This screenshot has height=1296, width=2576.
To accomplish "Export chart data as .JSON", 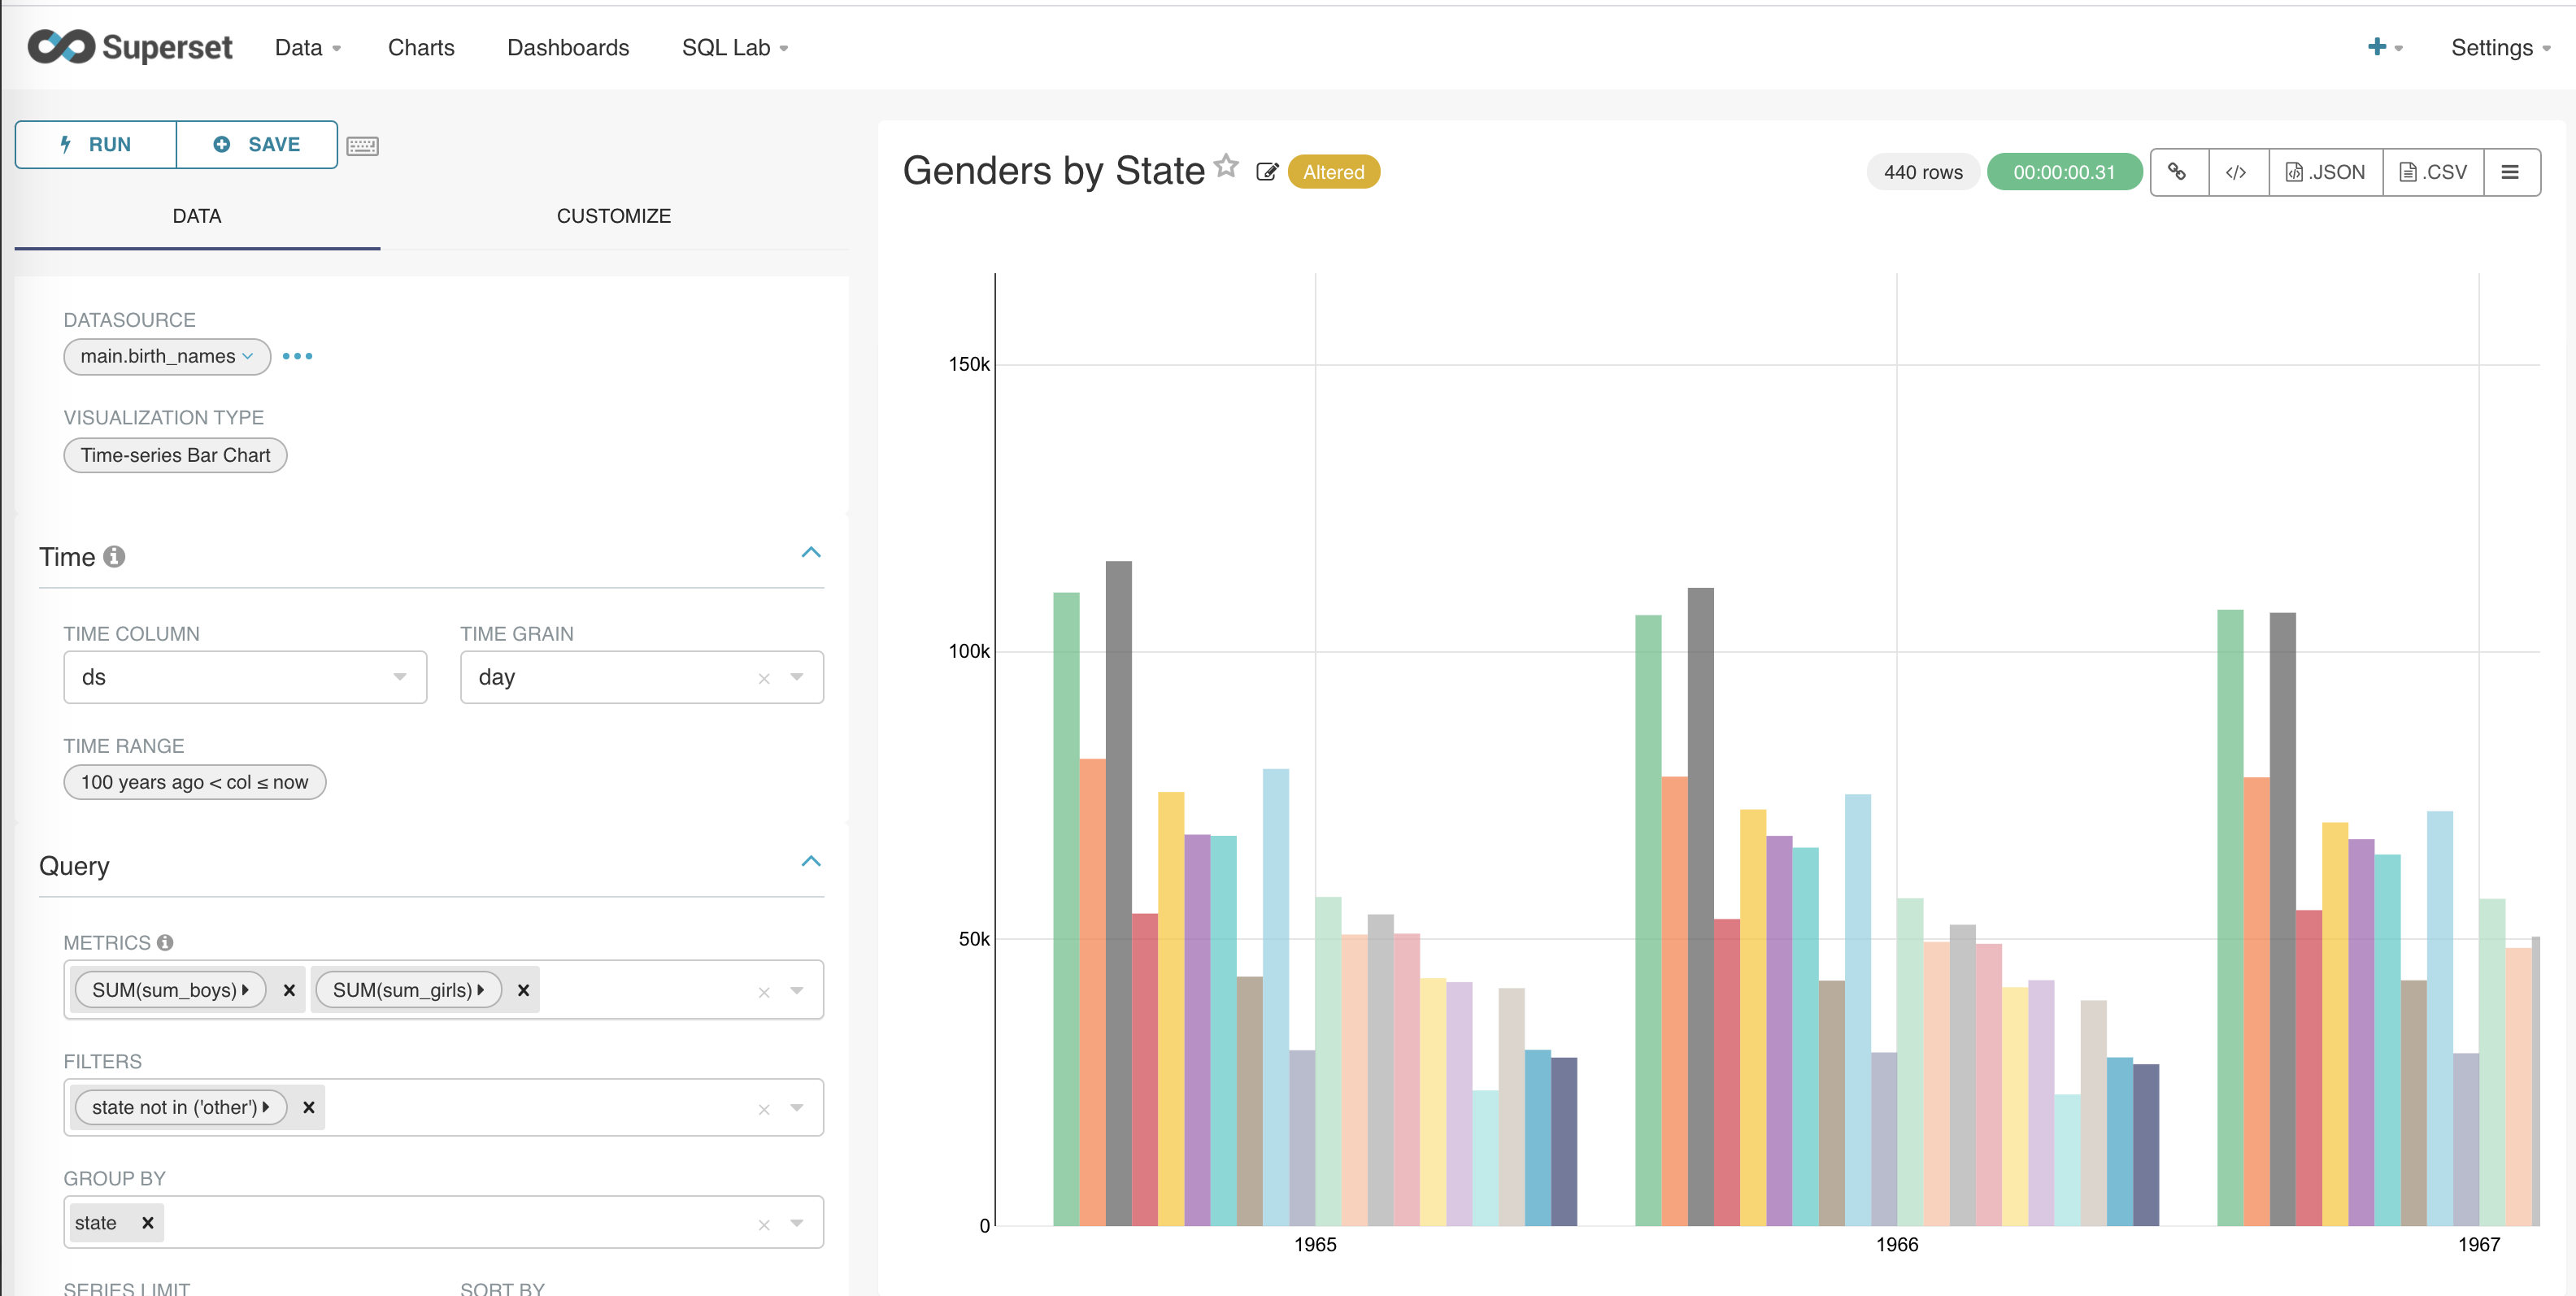I will [2326, 171].
